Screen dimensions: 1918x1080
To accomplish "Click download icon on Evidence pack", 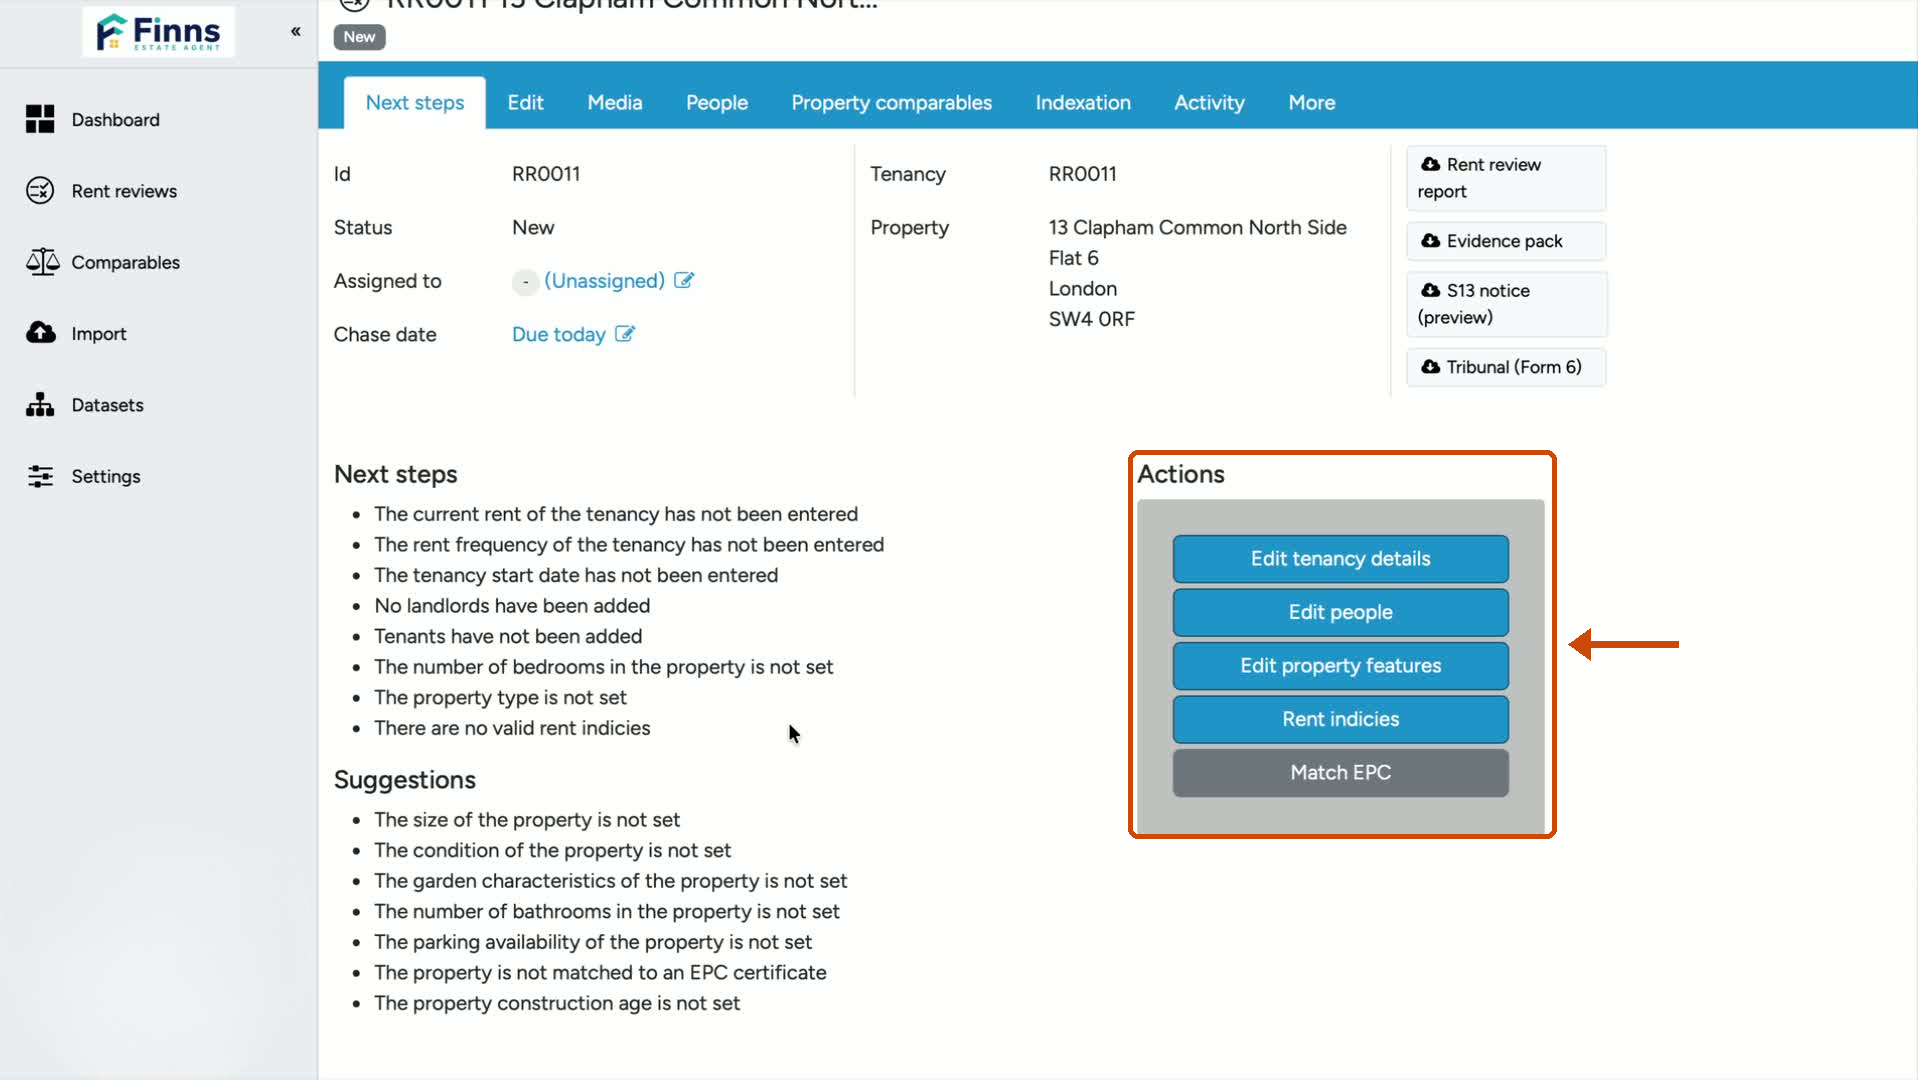I will click(x=1431, y=240).
